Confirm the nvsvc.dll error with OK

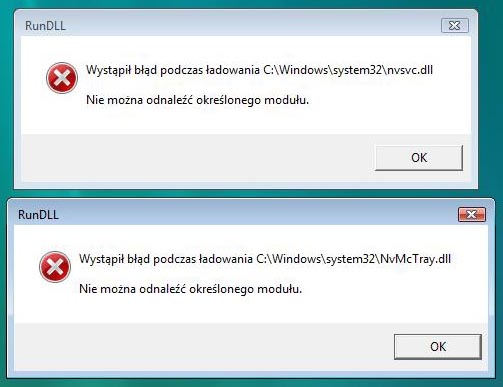[x=419, y=158]
